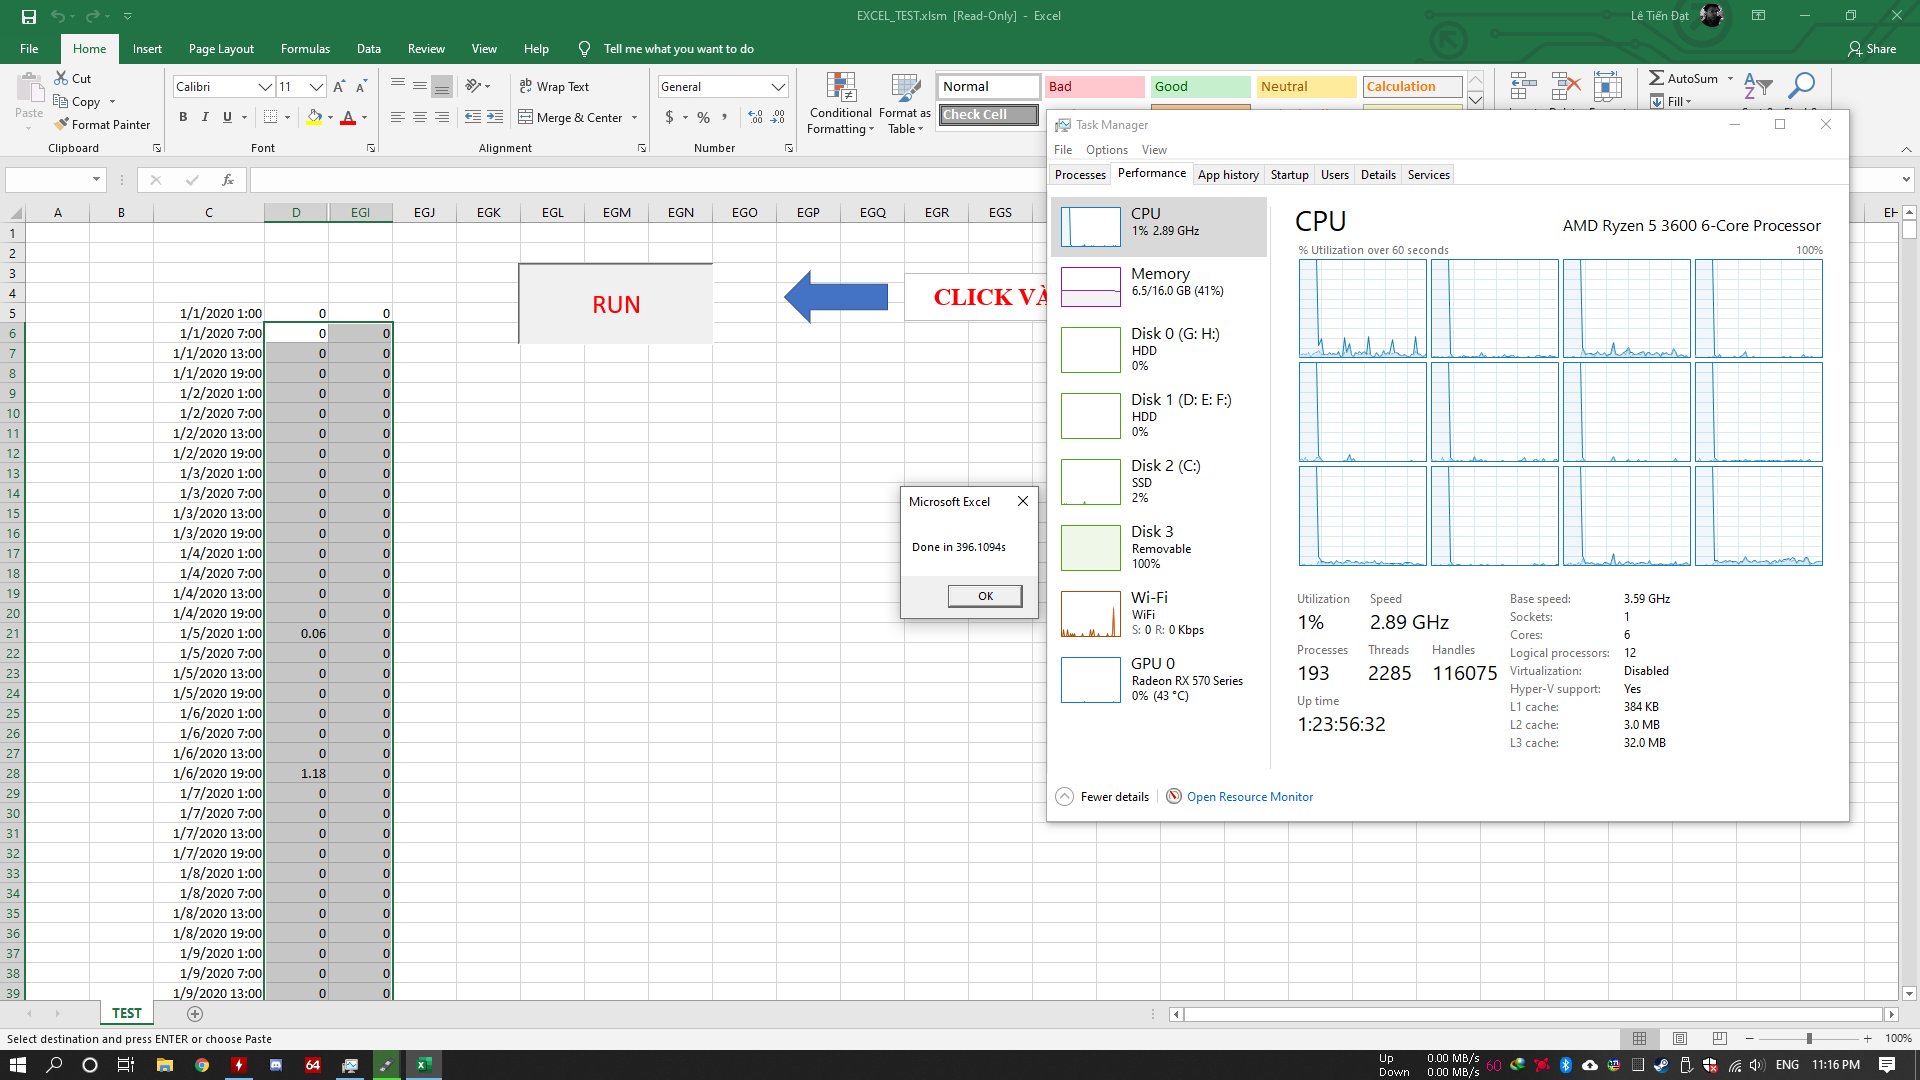1920x1080 pixels.
Task: Open the Insert ribbon tab
Action: 147,48
